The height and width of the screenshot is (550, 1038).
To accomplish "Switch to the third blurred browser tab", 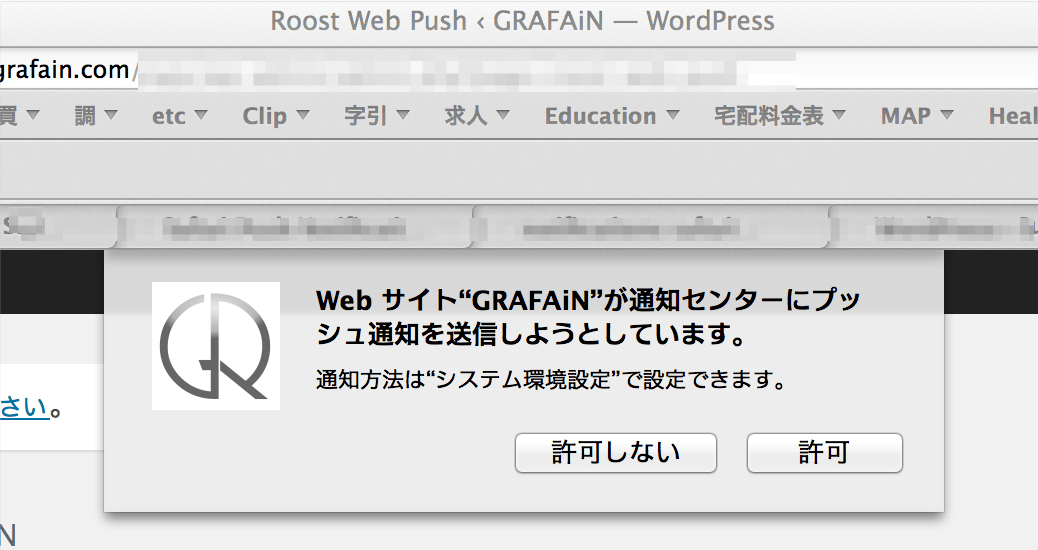I will [x=650, y=227].
